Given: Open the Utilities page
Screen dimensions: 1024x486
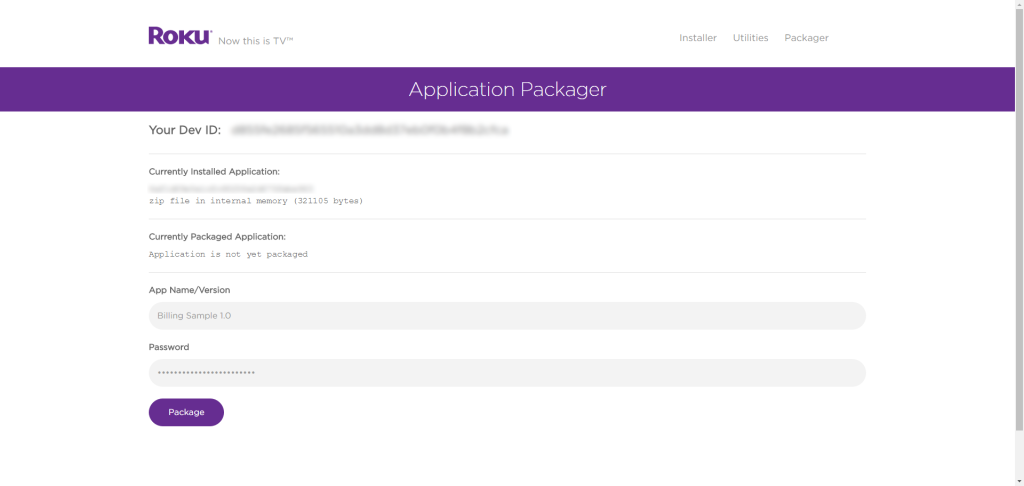Looking at the screenshot, I should click(750, 38).
